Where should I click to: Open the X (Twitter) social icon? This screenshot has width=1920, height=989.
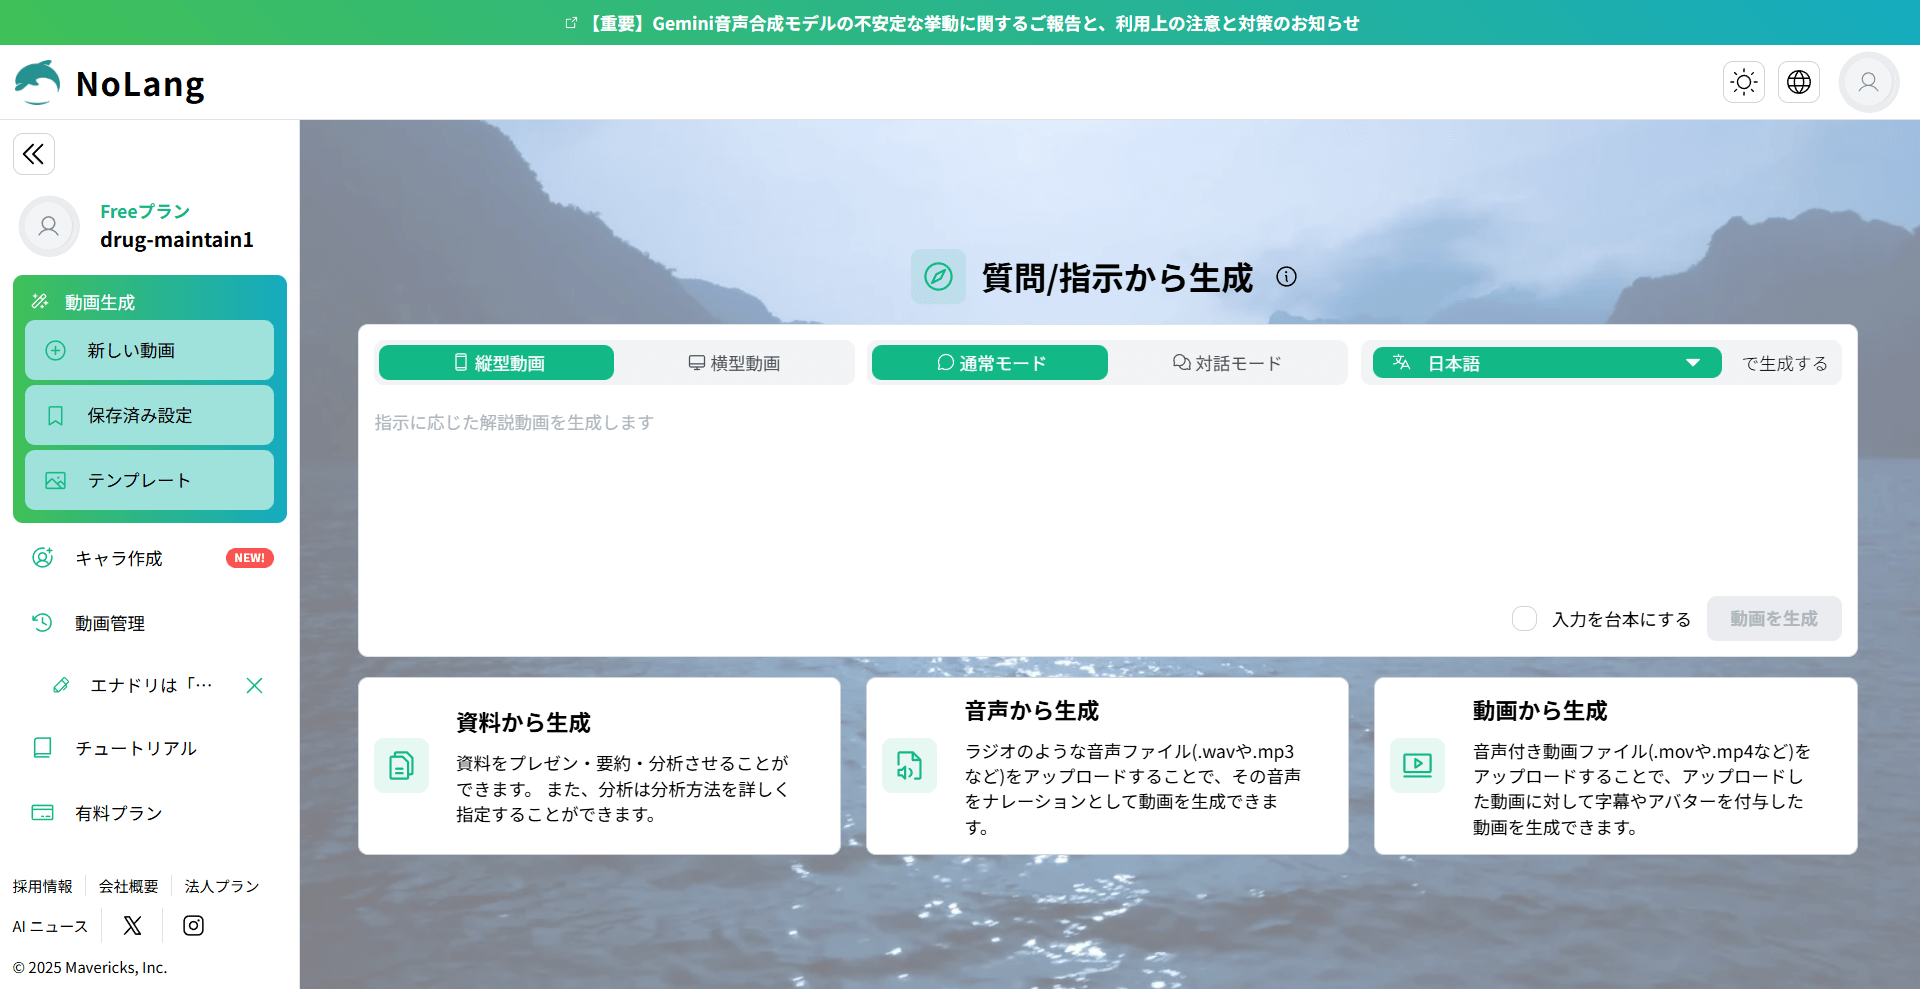click(132, 926)
